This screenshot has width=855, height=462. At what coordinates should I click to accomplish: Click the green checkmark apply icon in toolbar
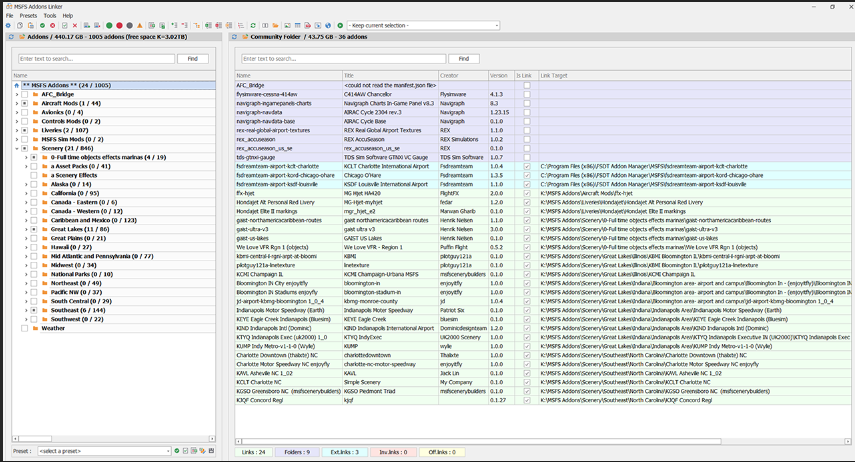coord(43,26)
